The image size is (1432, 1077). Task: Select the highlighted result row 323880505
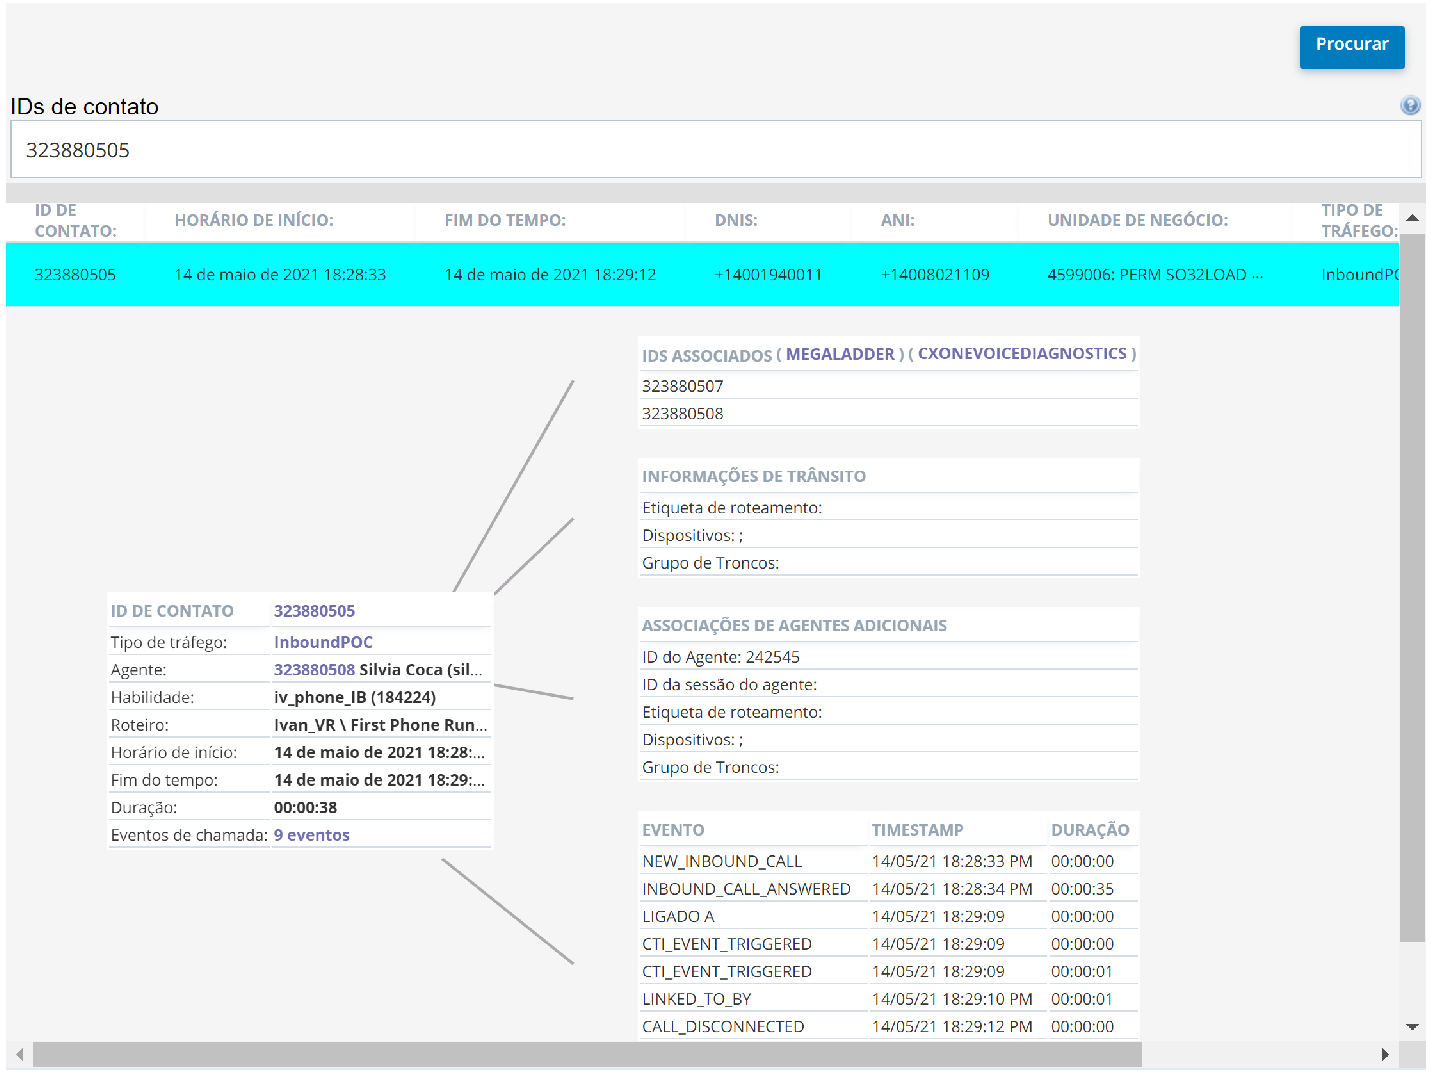click(x=702, y=275)
